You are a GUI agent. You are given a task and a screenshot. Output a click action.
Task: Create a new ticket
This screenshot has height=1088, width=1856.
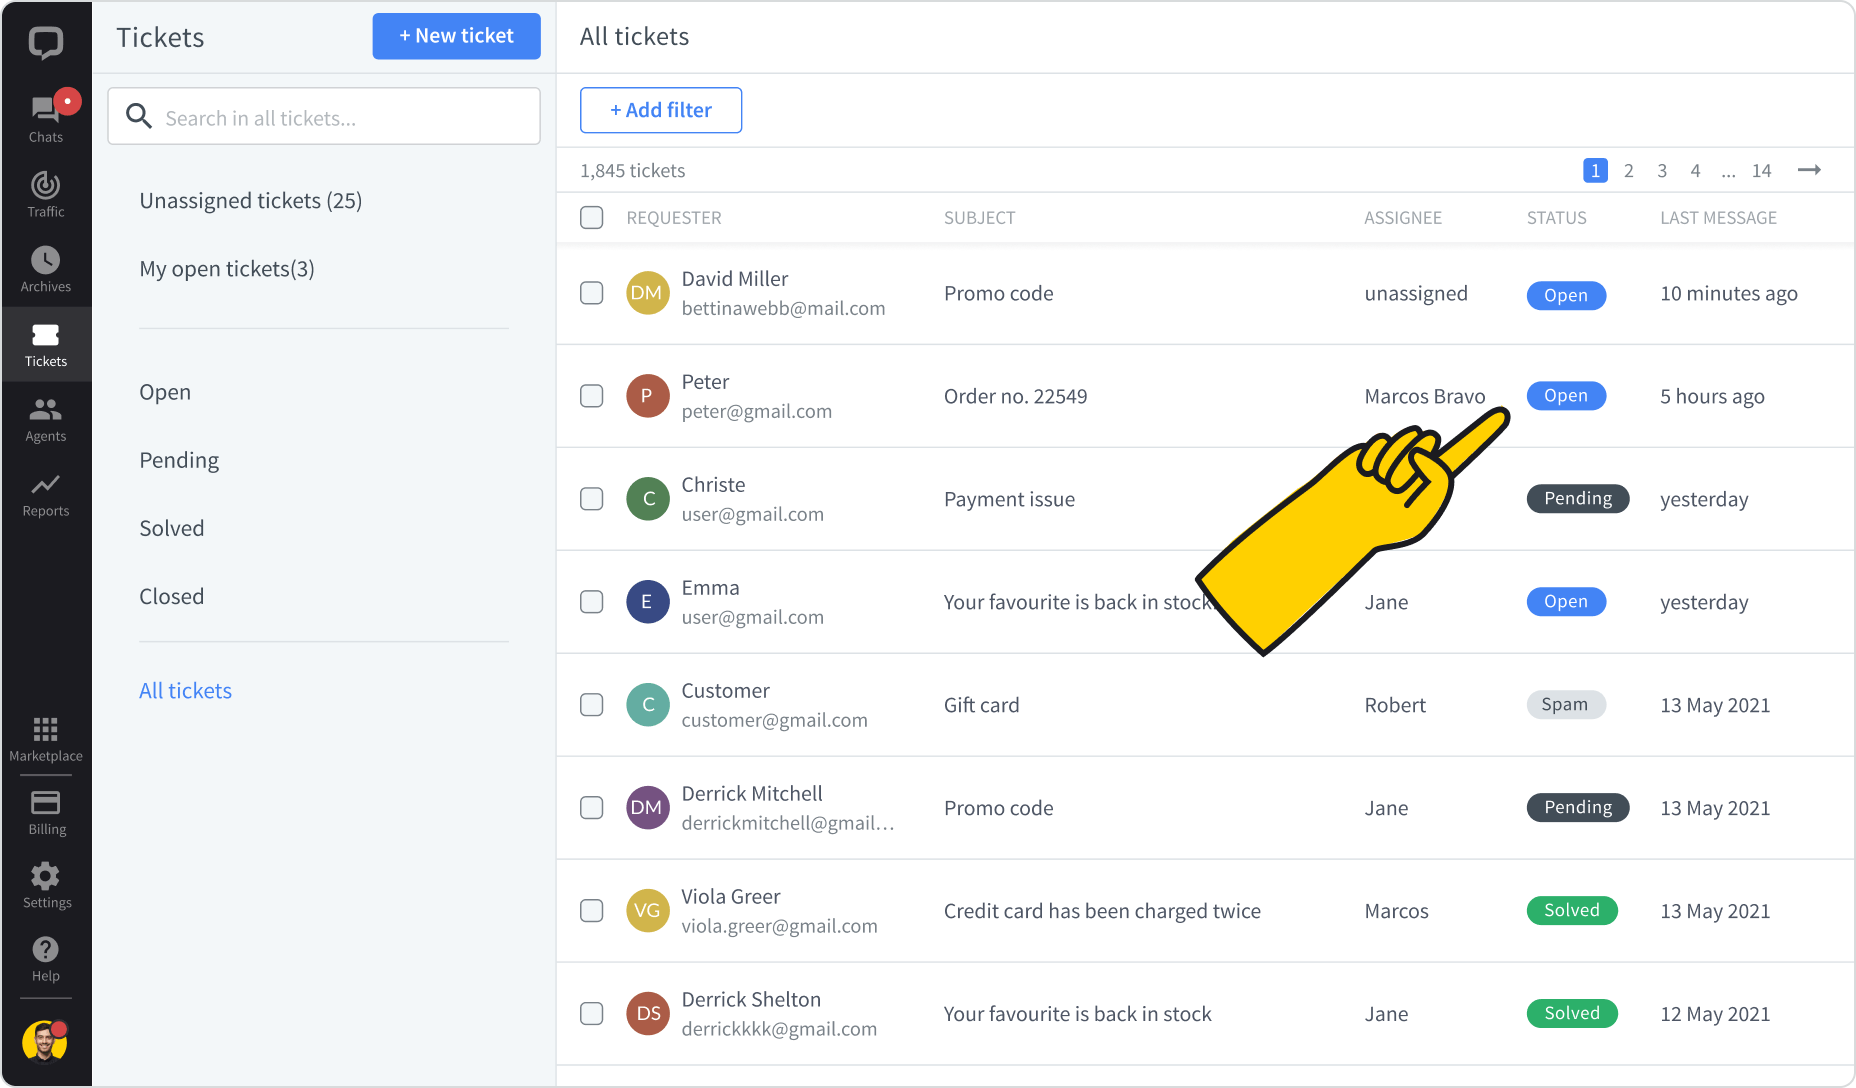(x=456, y=36)
